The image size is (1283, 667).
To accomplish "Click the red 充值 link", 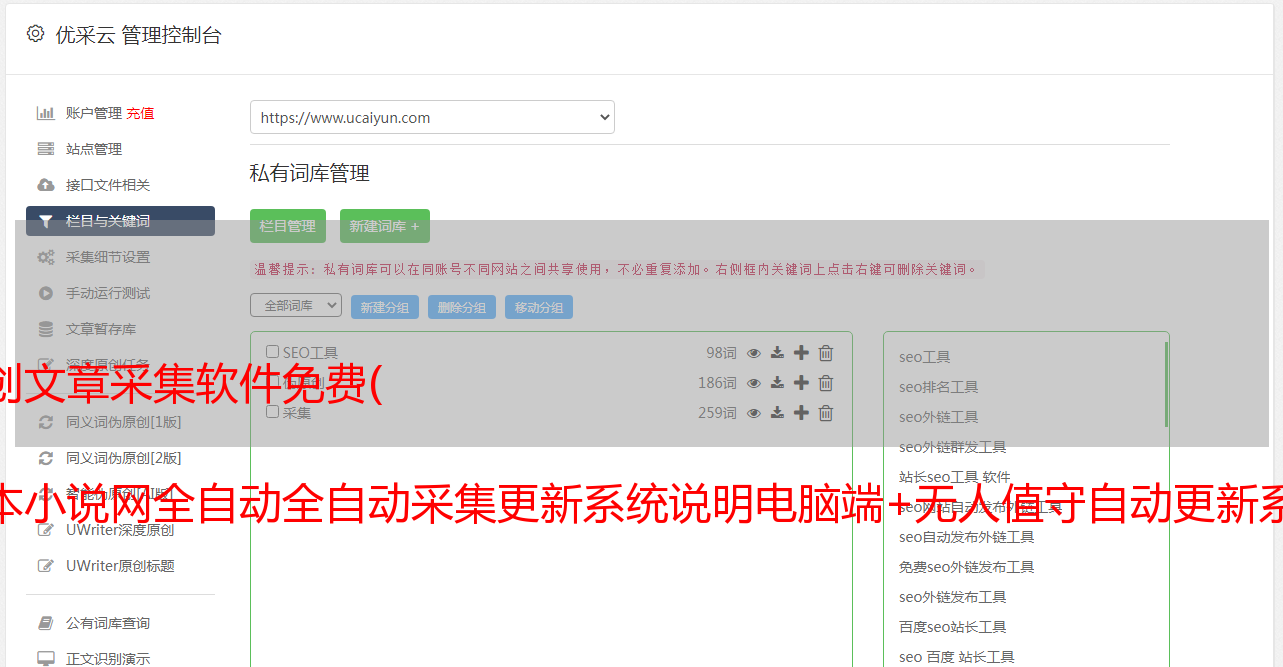I will [x=140, y=113].
